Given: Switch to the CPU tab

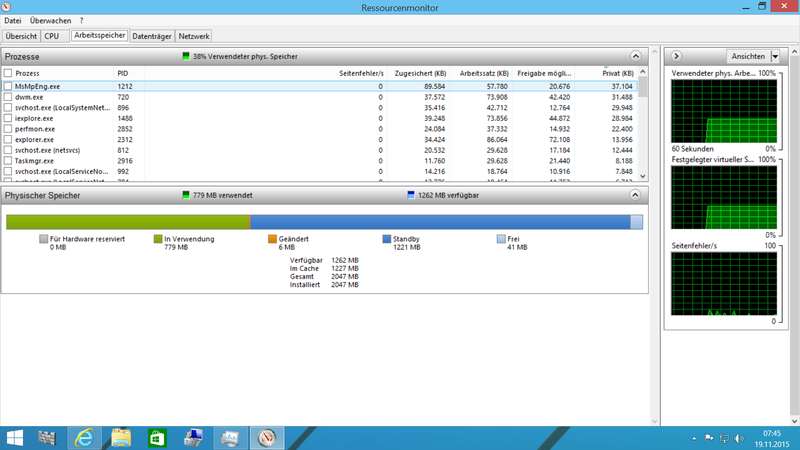Looking at the screenshot, I should (x=52, y=36).
